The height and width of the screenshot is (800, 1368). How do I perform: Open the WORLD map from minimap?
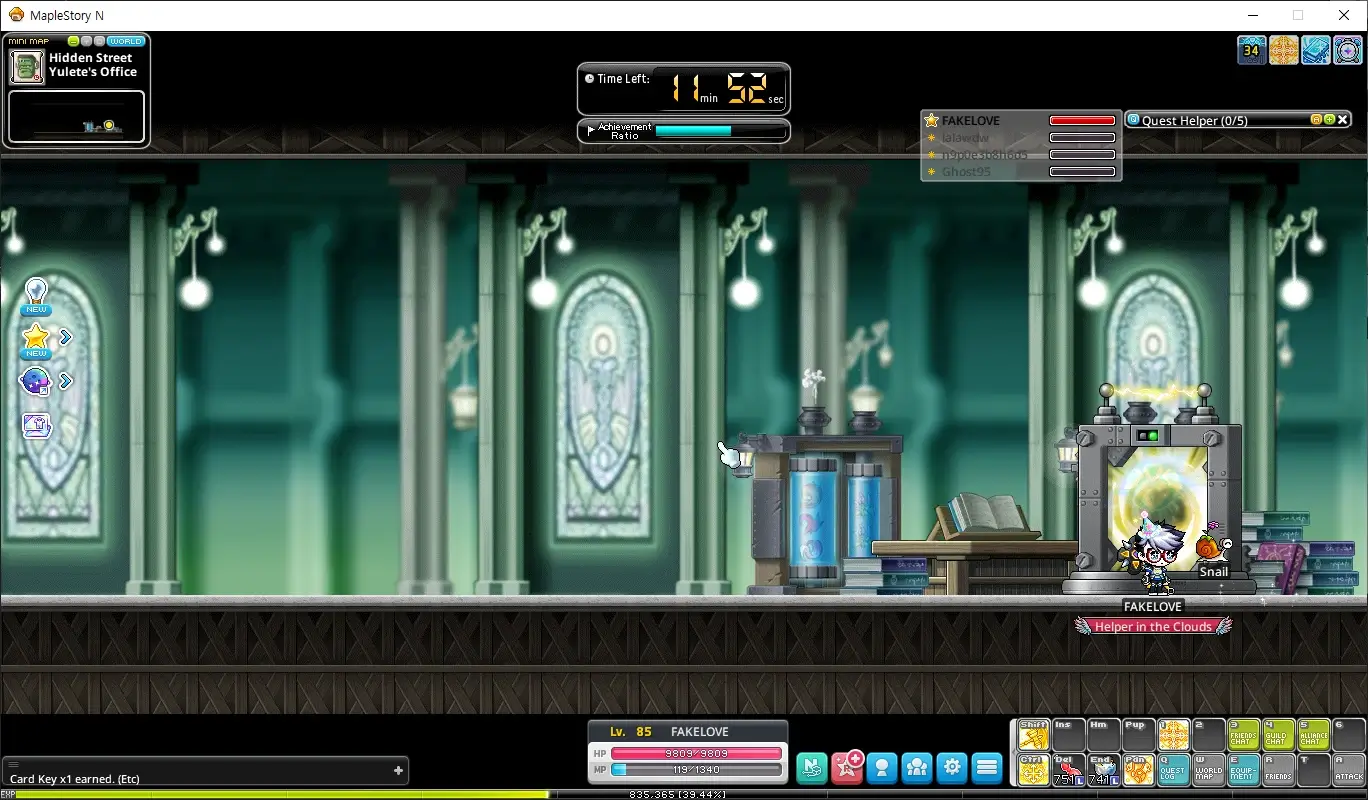coord(126,41)
